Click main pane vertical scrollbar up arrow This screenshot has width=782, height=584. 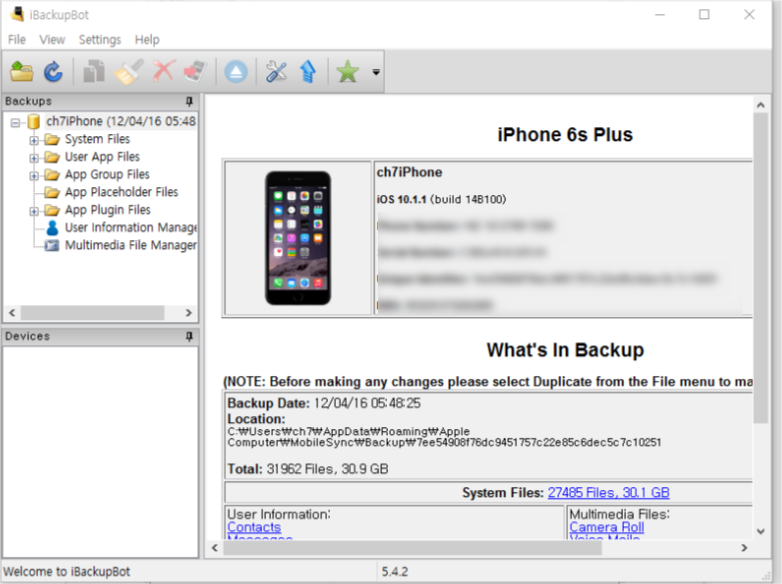[761, 105]
